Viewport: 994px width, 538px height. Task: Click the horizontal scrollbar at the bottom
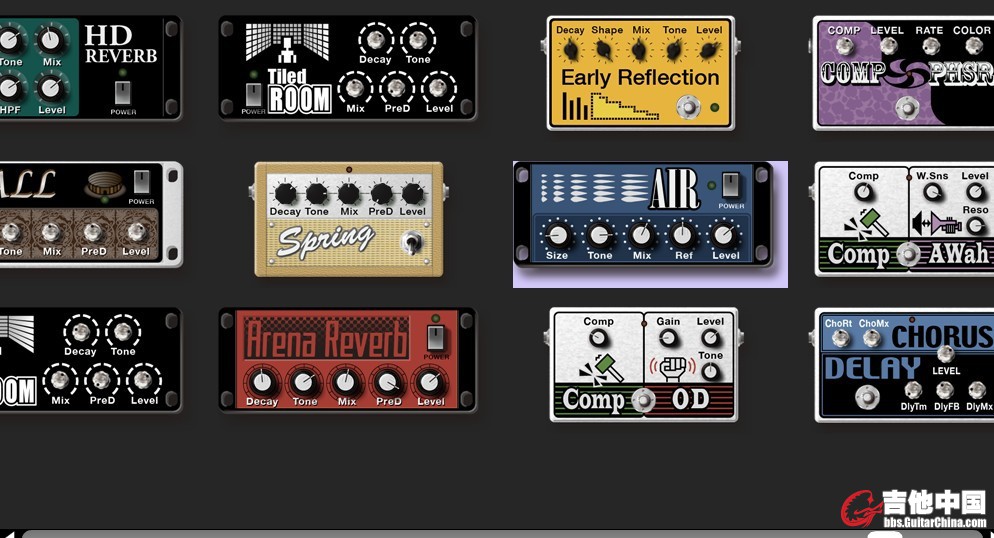[x=450, y=533]
